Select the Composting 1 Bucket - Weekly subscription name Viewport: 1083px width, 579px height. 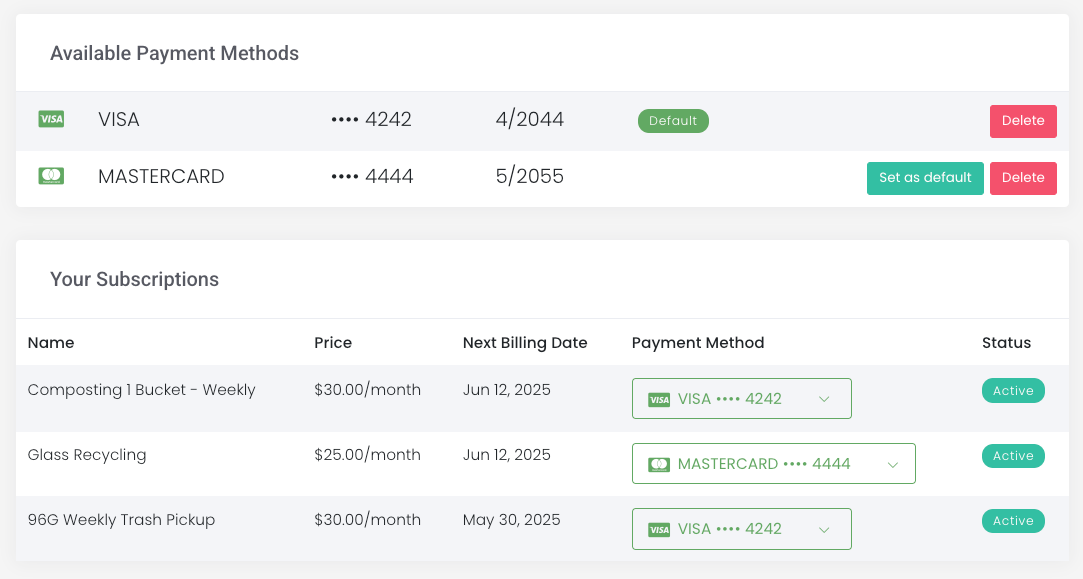tap(142, 390)
